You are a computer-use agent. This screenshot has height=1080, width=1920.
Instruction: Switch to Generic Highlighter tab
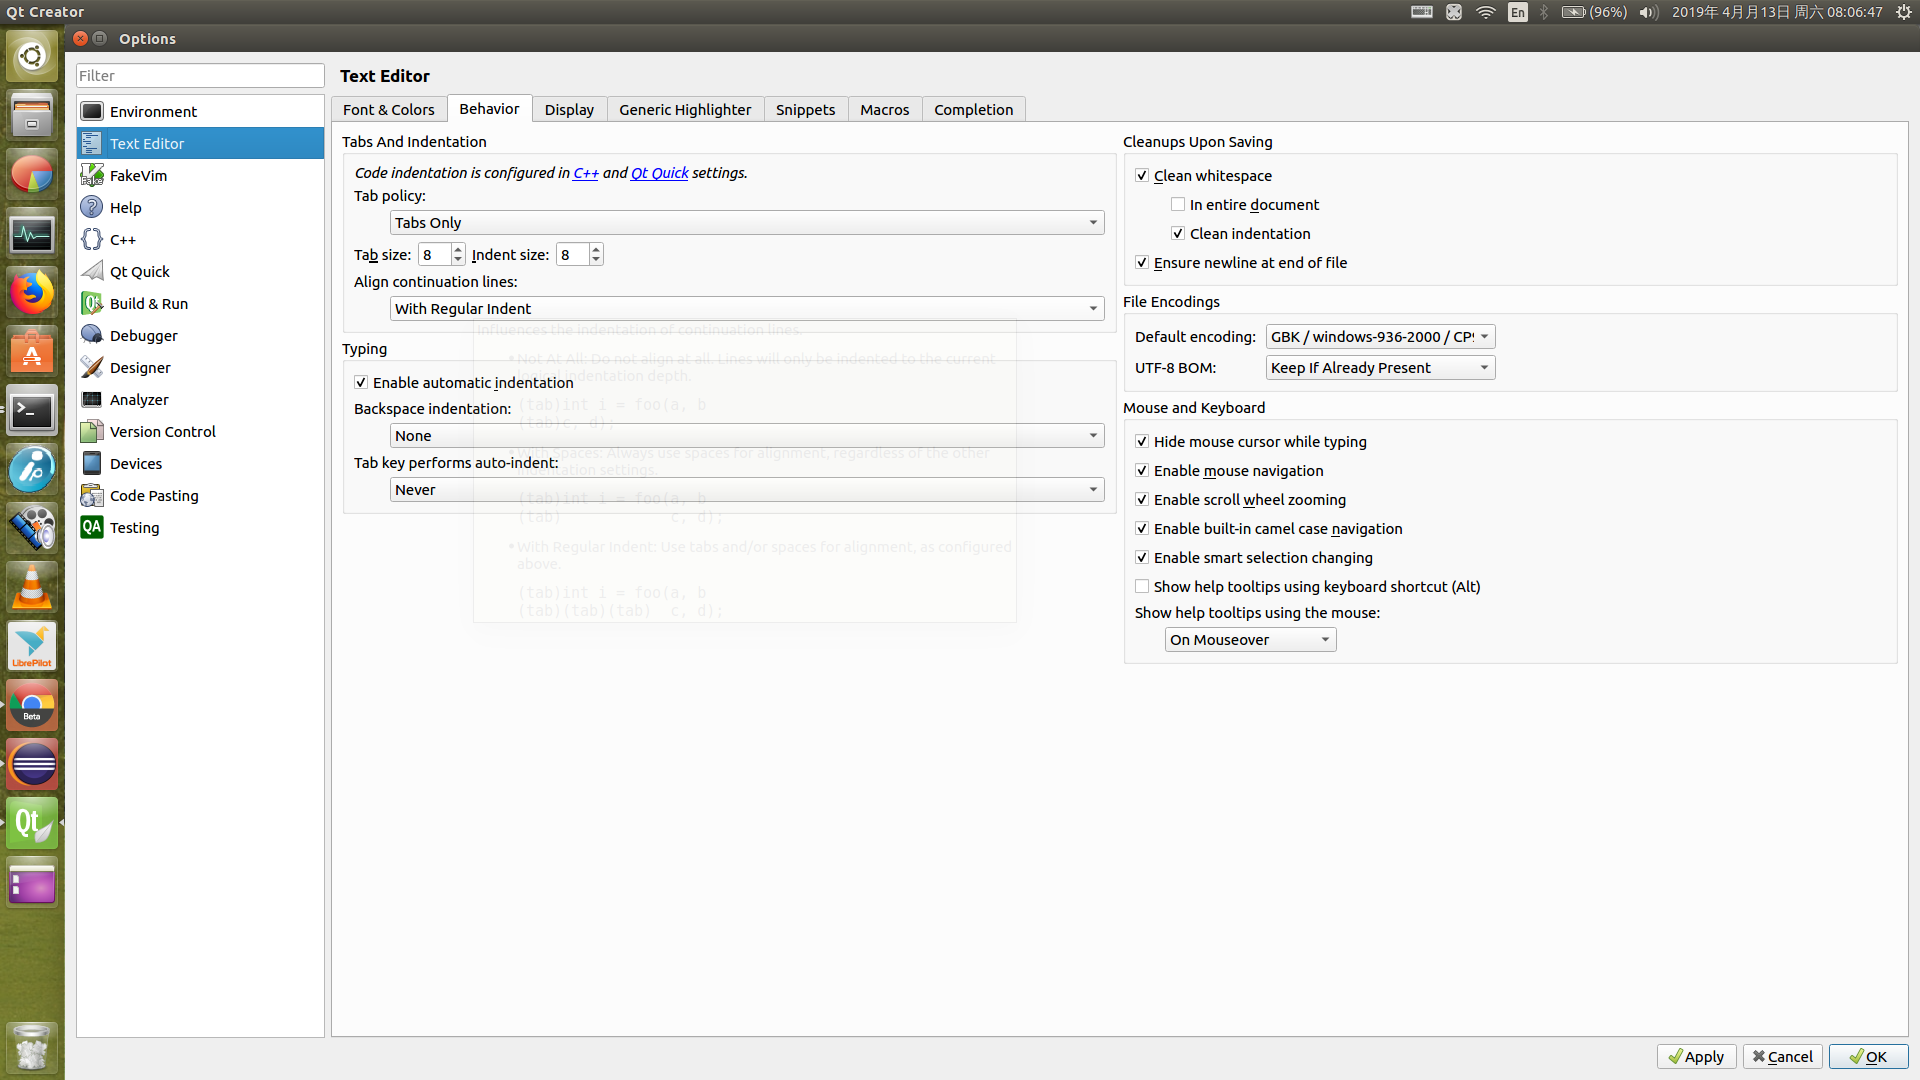(685, 109)
